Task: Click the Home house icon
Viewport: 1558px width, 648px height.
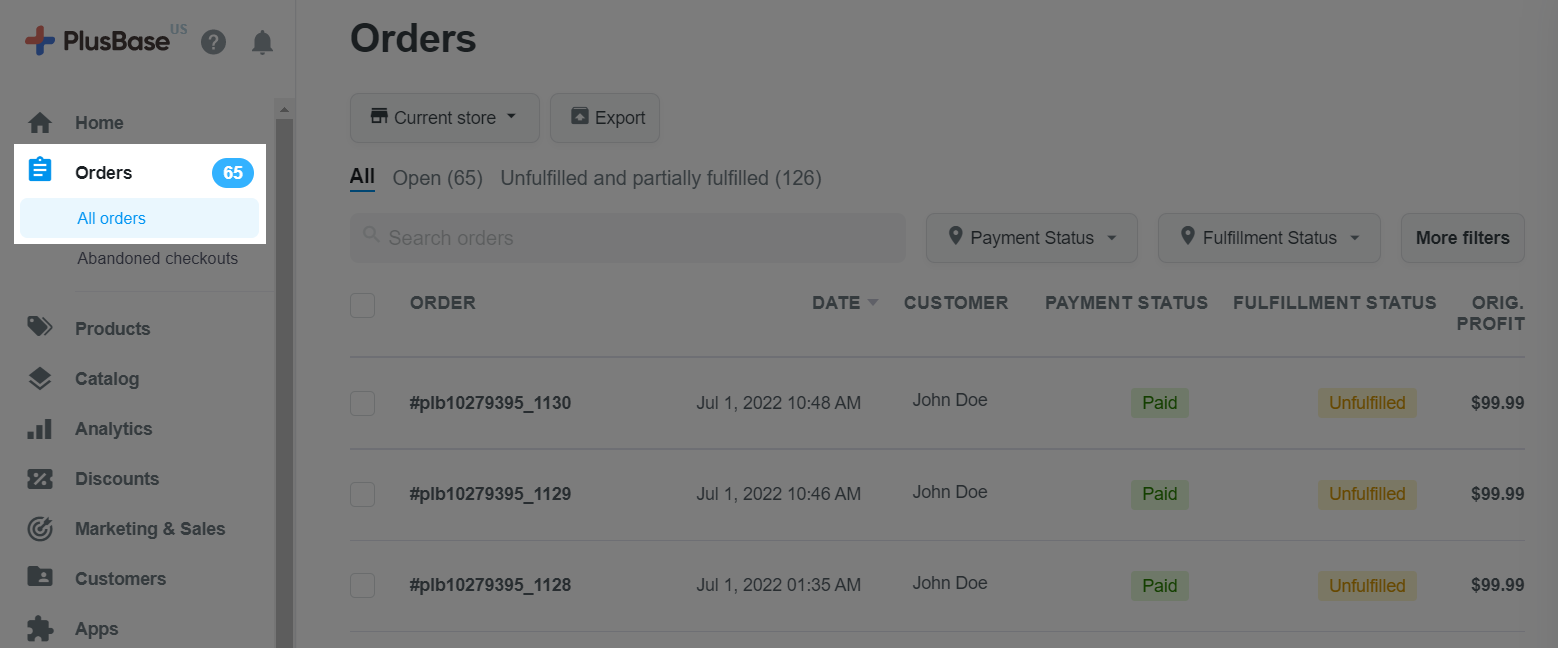Action: click(39, 123)
